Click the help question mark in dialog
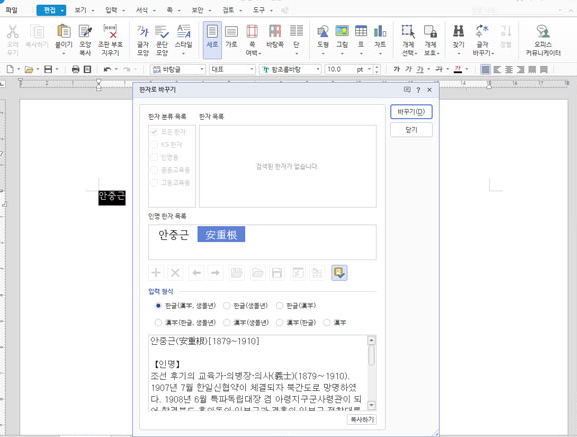 click(x=418, y=90)
